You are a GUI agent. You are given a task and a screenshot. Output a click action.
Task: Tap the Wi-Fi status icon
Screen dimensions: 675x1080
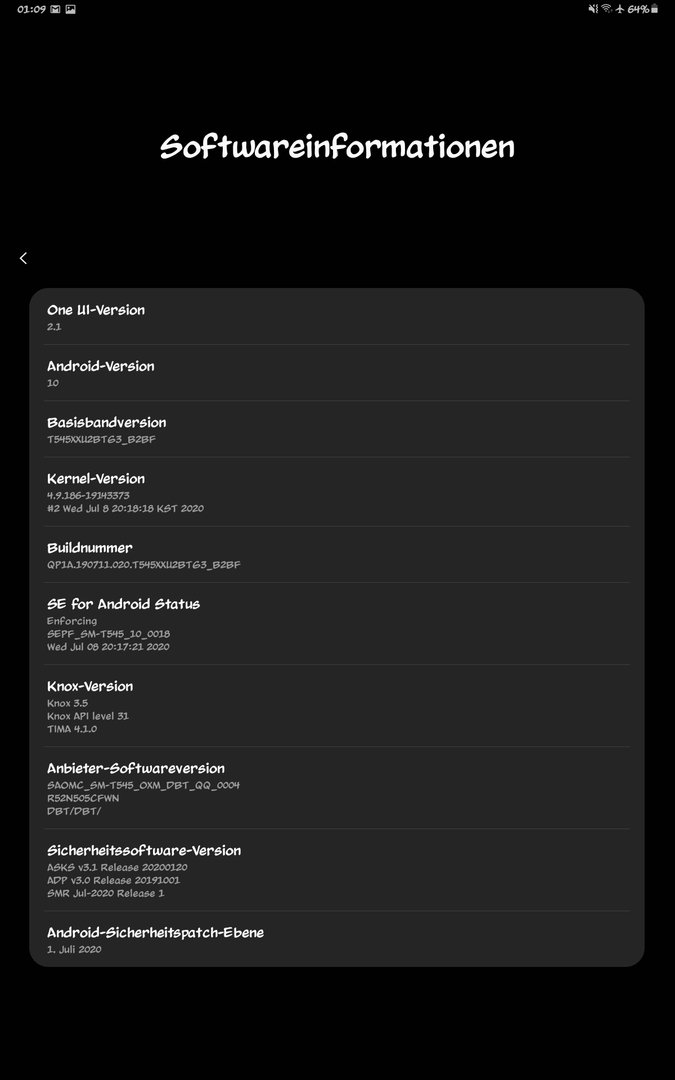tap(607, 10)
